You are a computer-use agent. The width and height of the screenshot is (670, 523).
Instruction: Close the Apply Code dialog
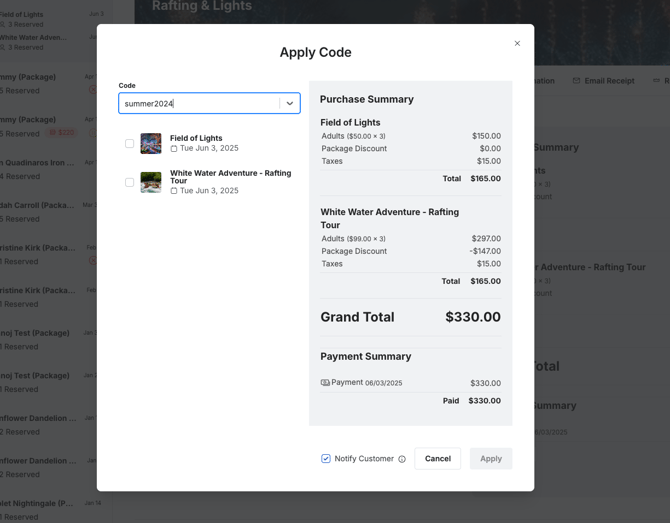(517, 44)
